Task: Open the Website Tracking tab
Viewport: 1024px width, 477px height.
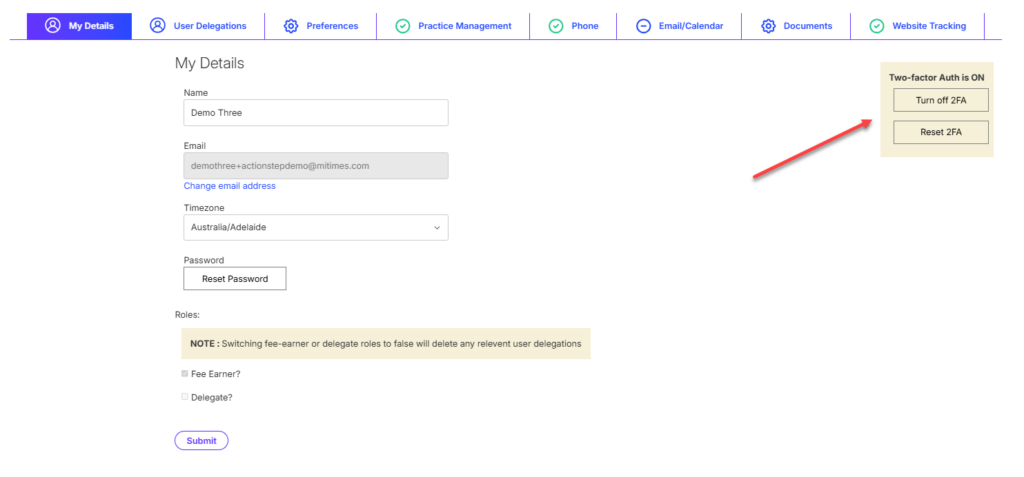Action: click(x=929, y=26)
